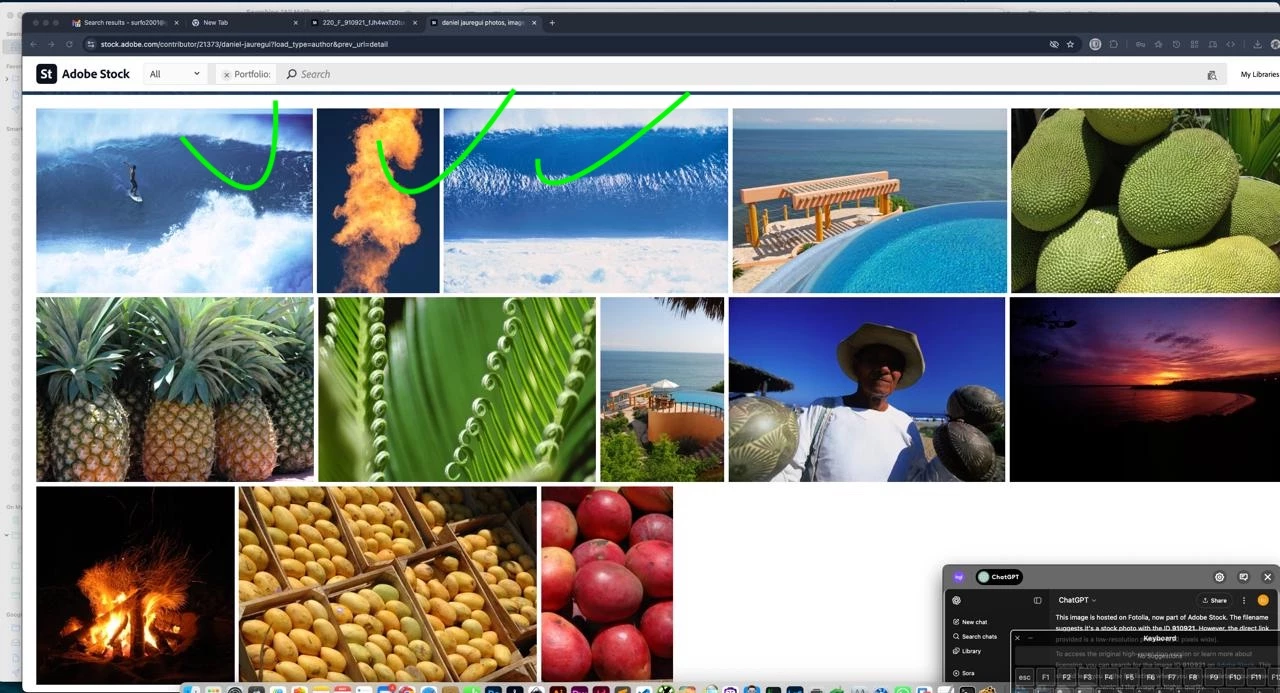Open the pergola and infinity pool photo

pyautogui.click(x=869, y=200)
